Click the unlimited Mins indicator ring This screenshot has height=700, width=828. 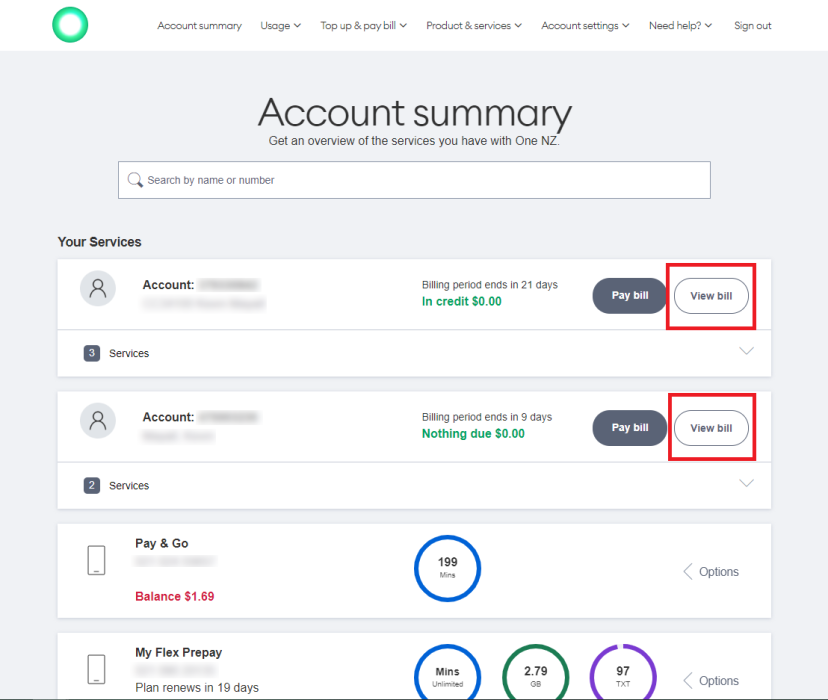(447, 673)
